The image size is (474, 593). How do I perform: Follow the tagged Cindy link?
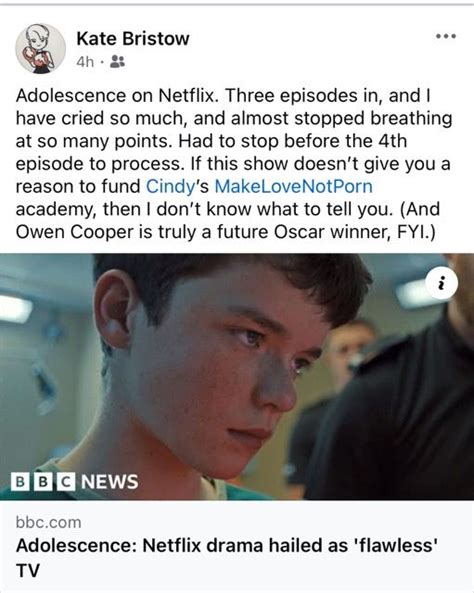click(170, 186)
